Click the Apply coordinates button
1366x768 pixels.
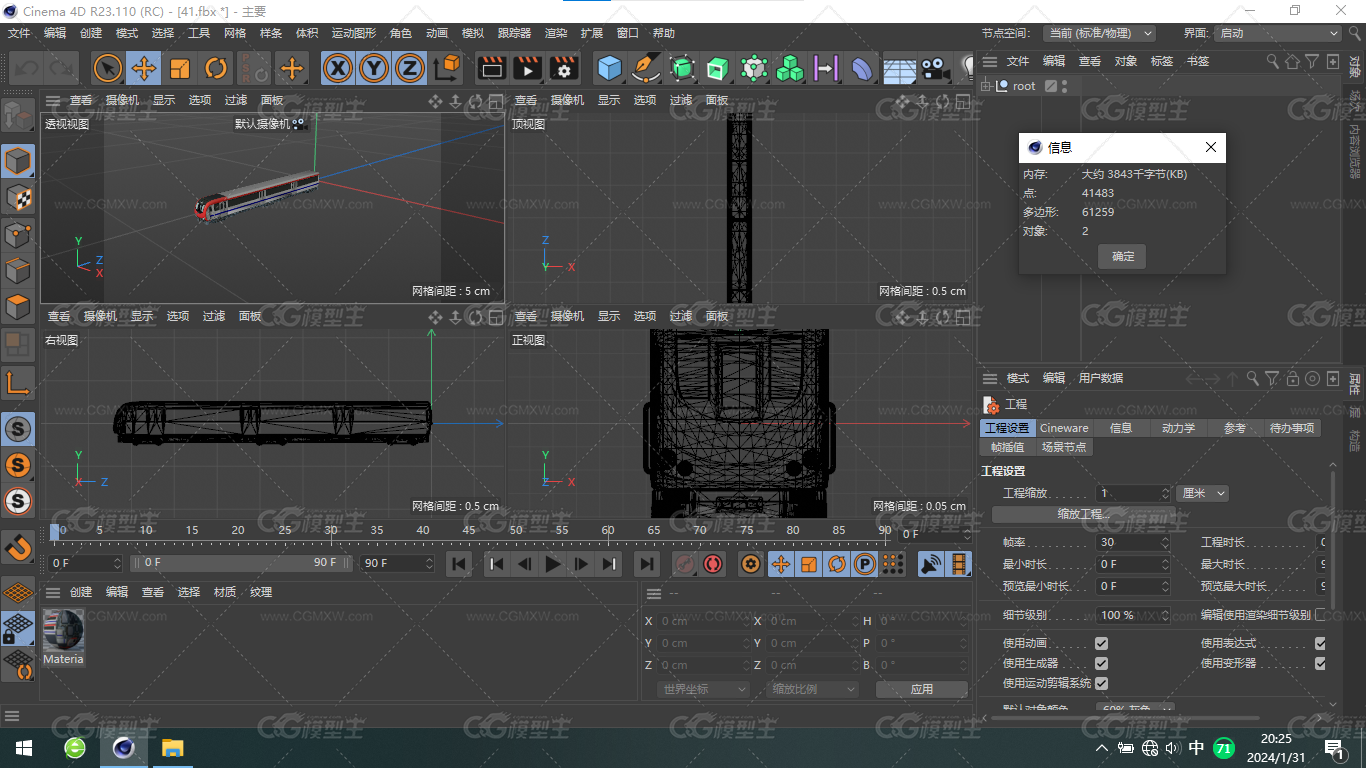pyautogui.click(x=922, y=689)
